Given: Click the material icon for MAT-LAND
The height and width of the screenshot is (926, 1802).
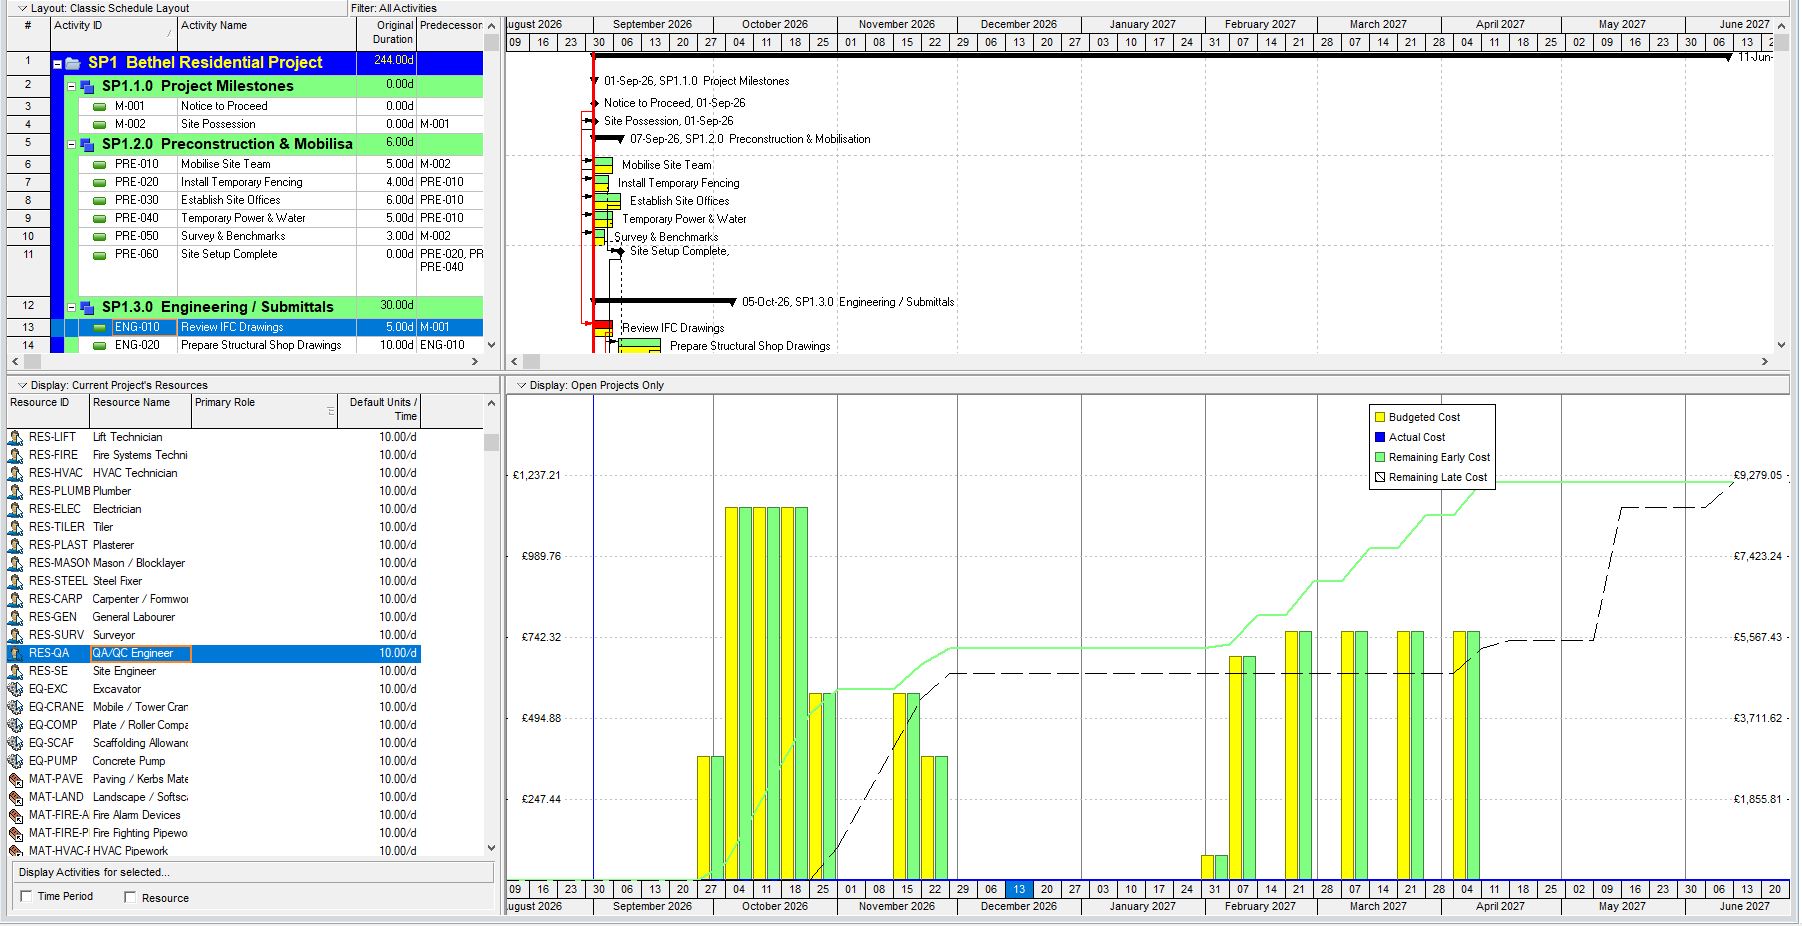Looking at the screenshot, I should click(x=15, y=797).
